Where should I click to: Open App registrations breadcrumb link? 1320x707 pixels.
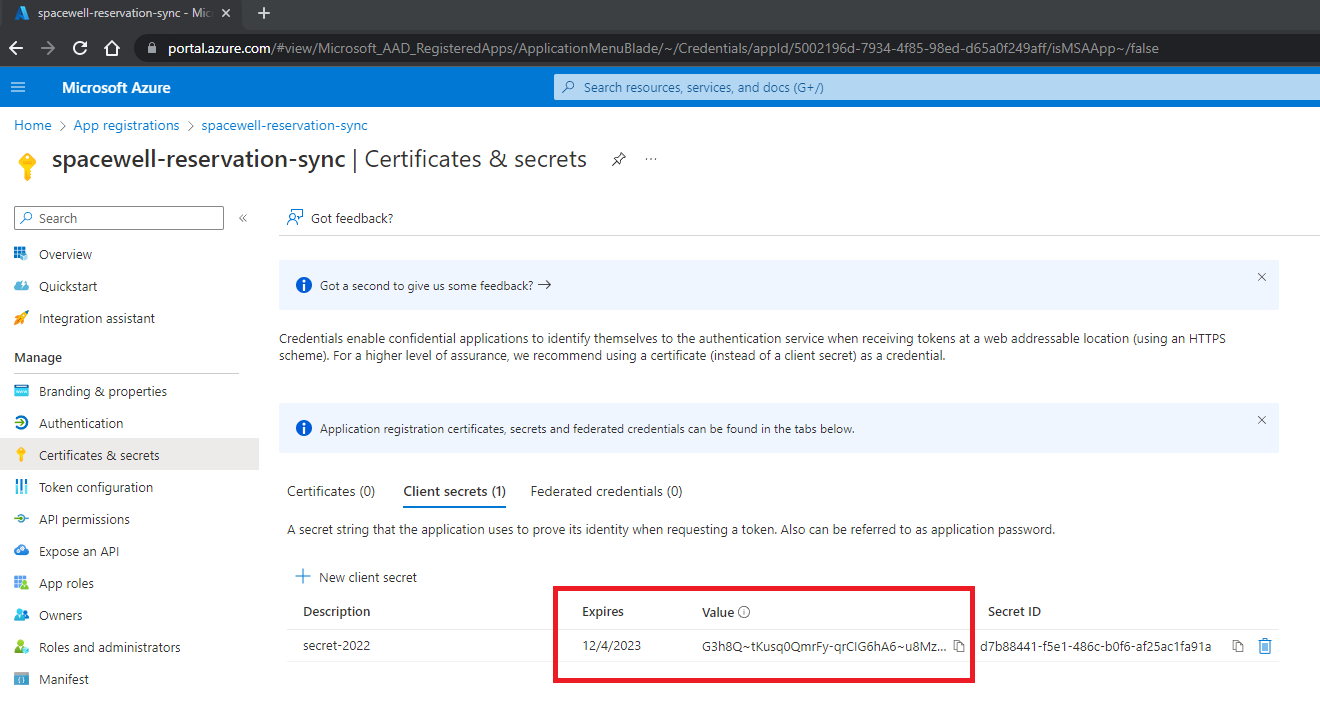click(126, 125)
